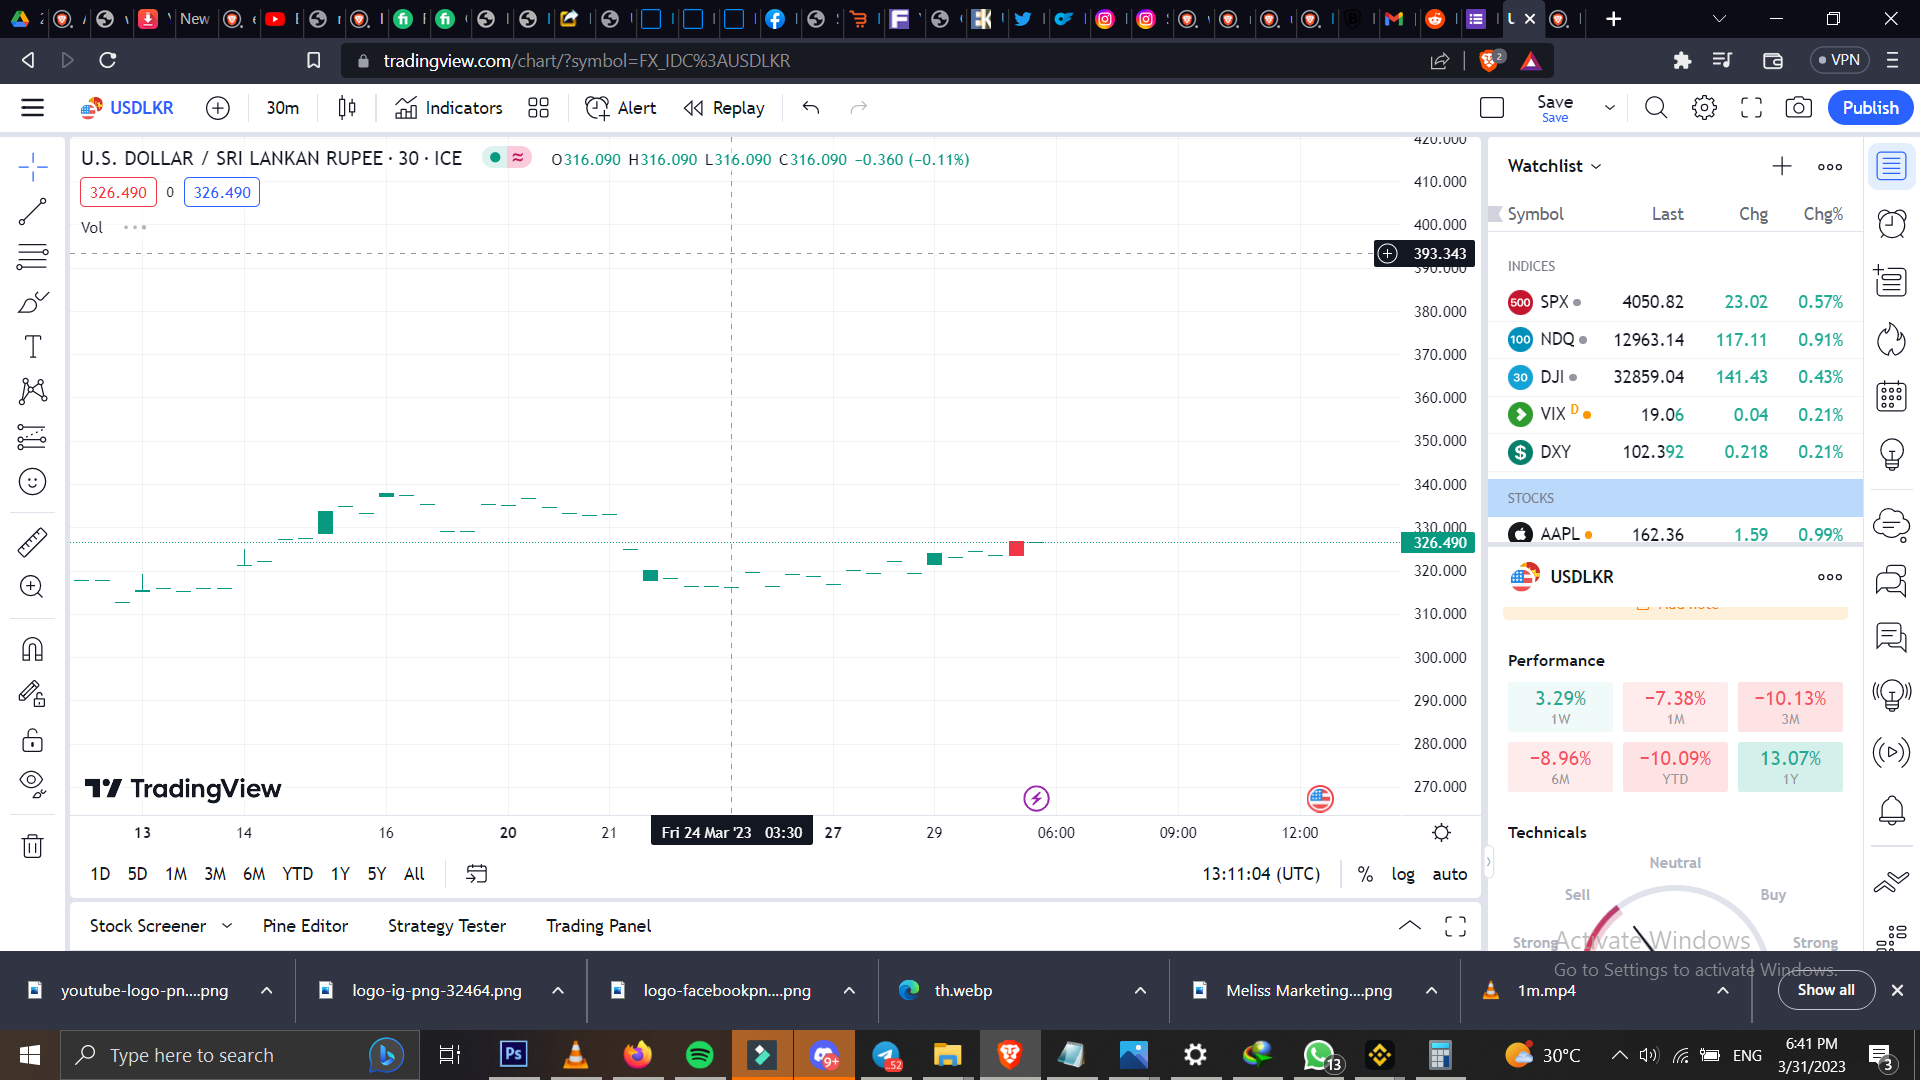The width and height of the screenshot is (1920, 1080).
Task: Select the 1D date range
Action: (100, 874)
